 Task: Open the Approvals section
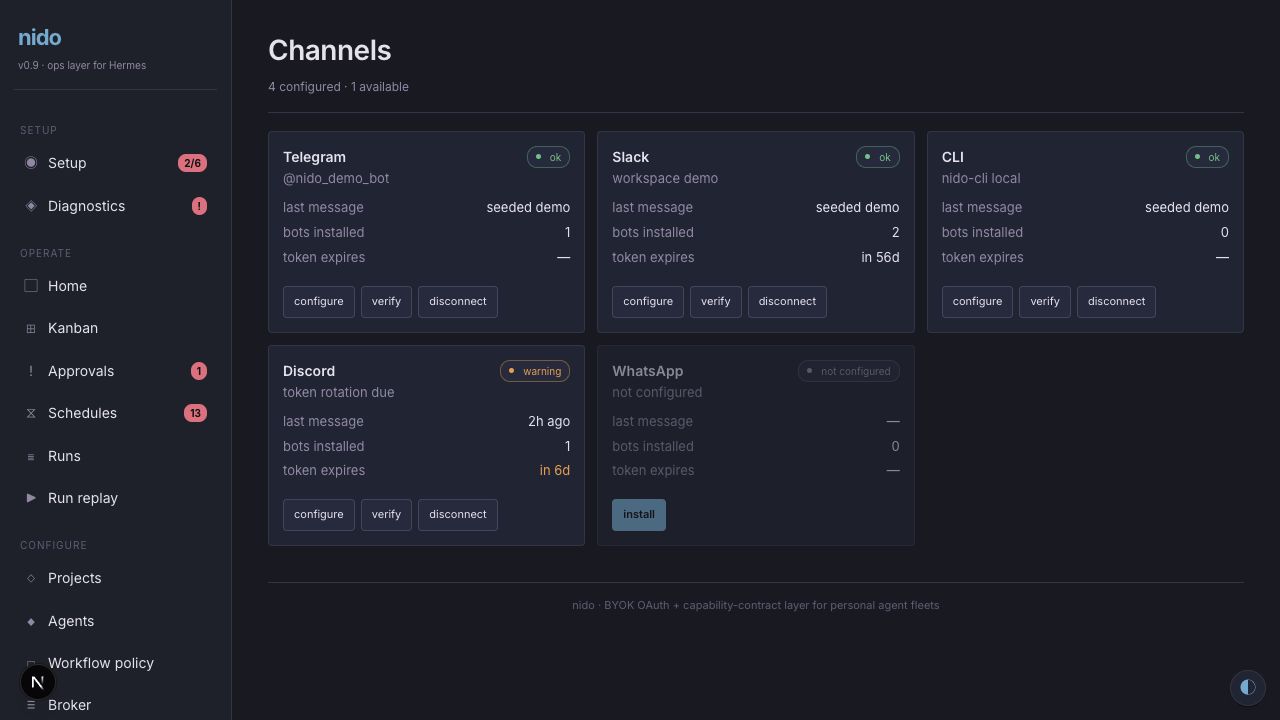[115, 371]
